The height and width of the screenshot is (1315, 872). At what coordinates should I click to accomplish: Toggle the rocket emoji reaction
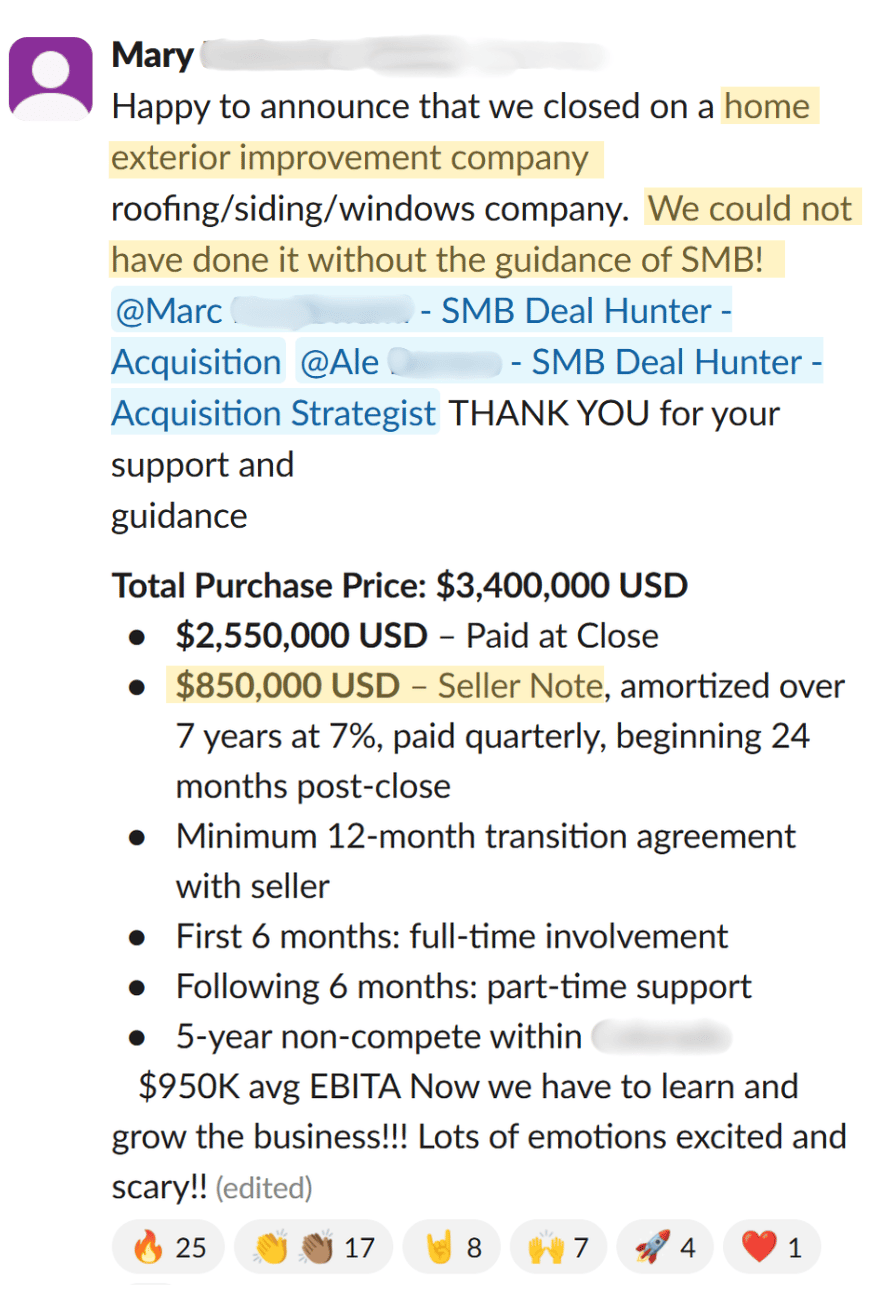tap(663, 1247)
